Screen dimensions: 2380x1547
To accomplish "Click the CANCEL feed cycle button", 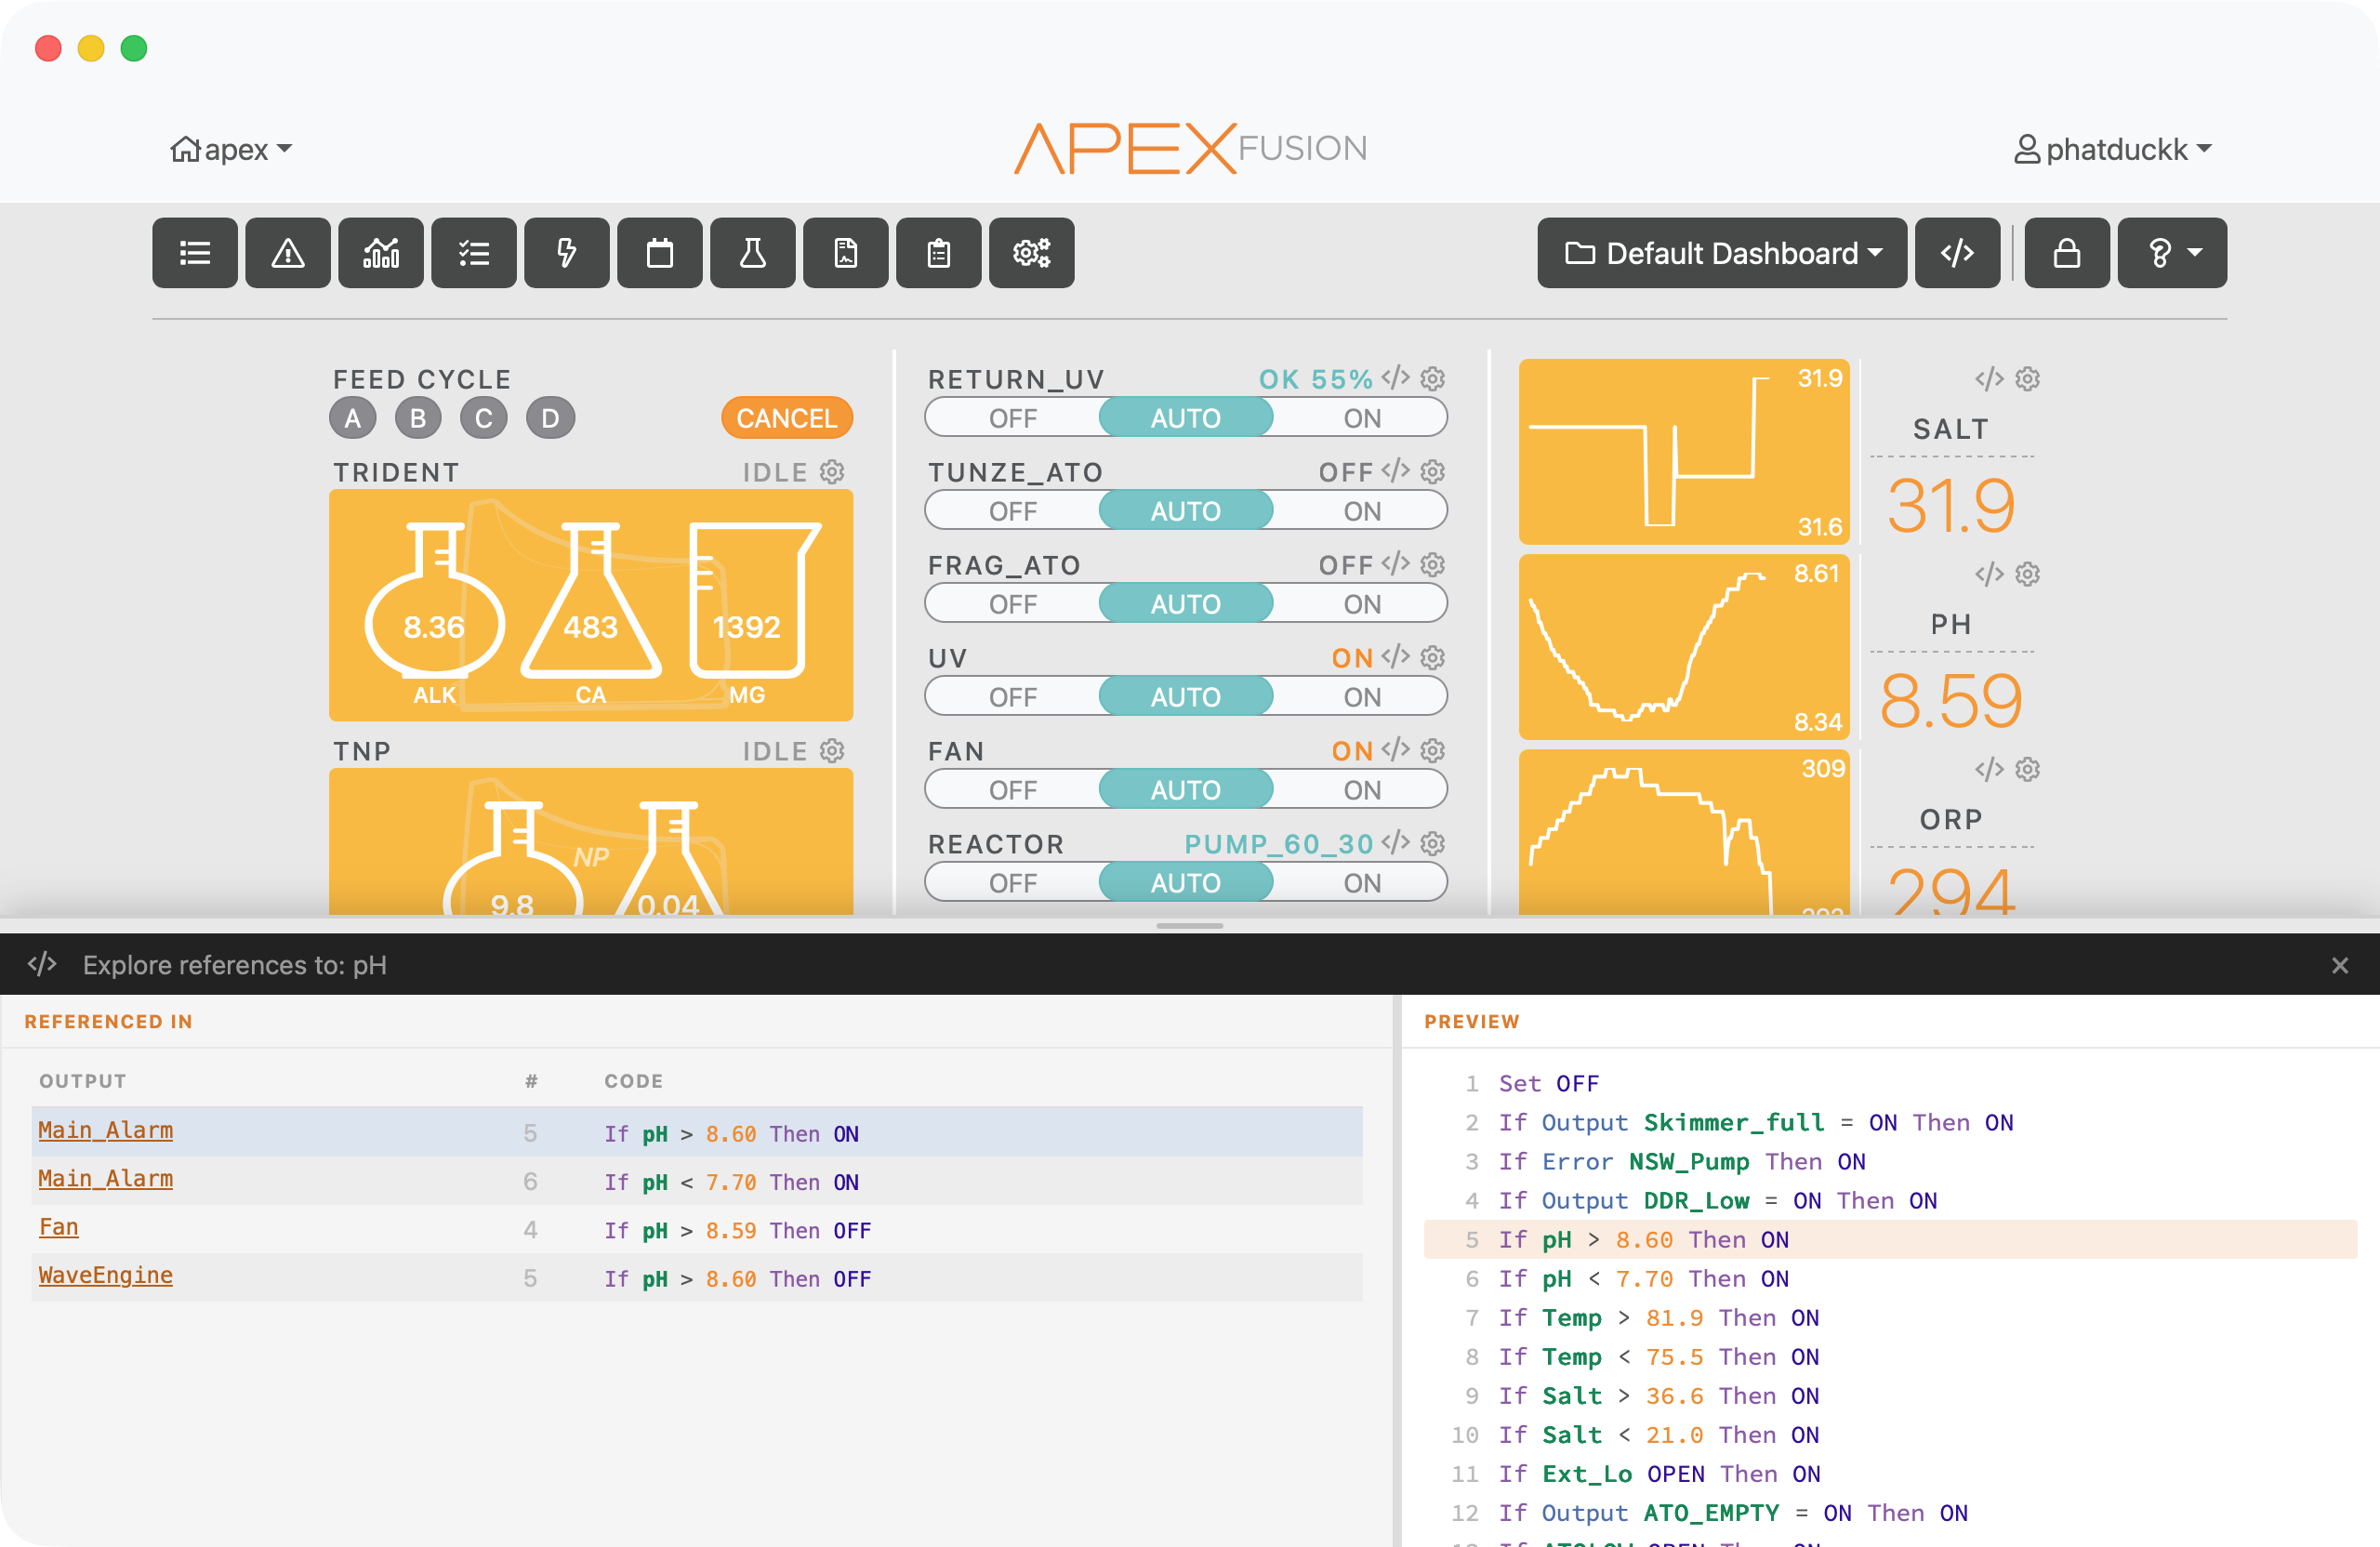I will click(787, 418).
